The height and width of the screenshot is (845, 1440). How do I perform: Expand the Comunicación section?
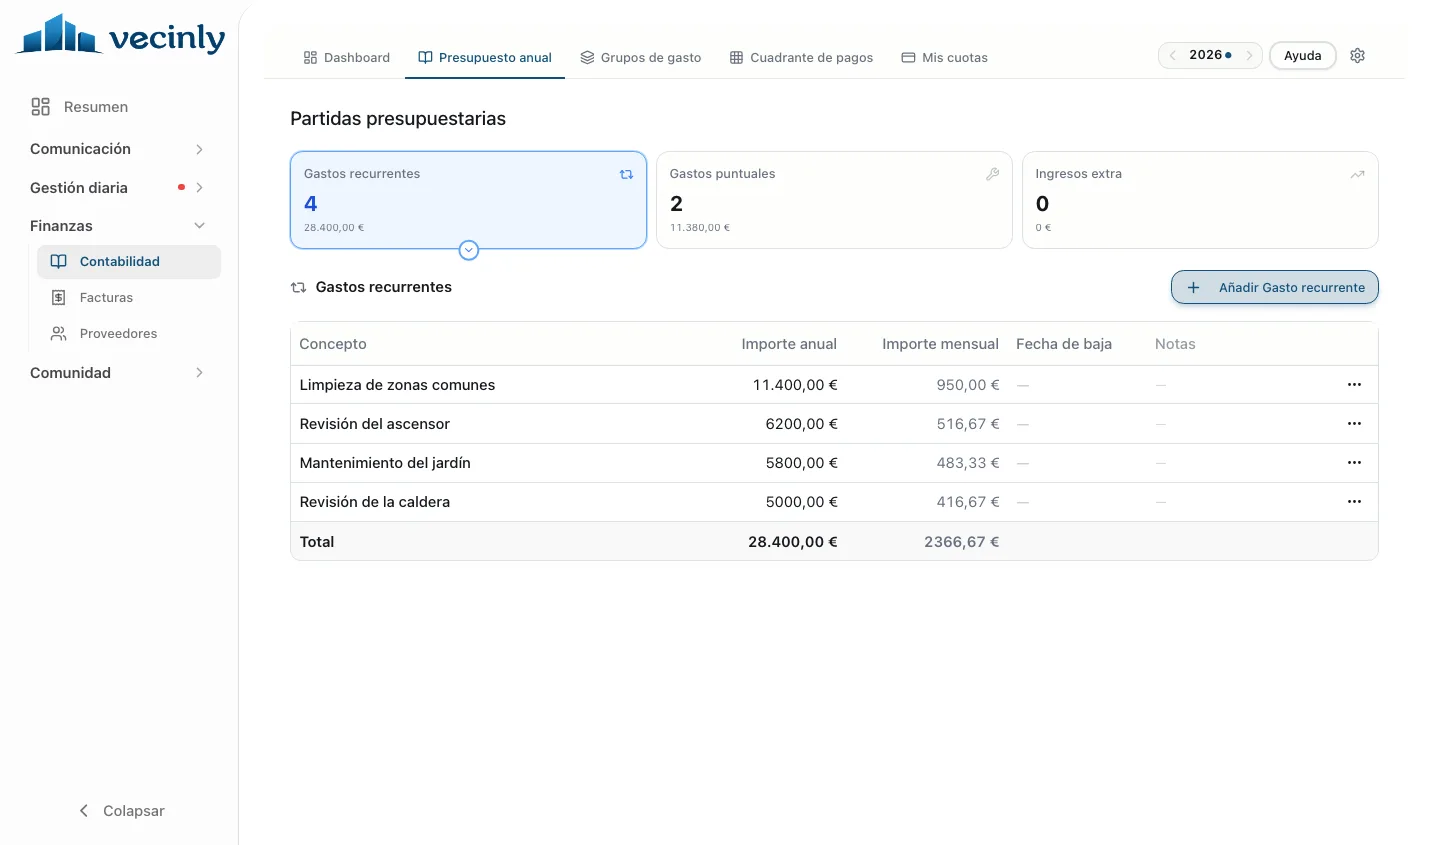[x=118, y=149]
